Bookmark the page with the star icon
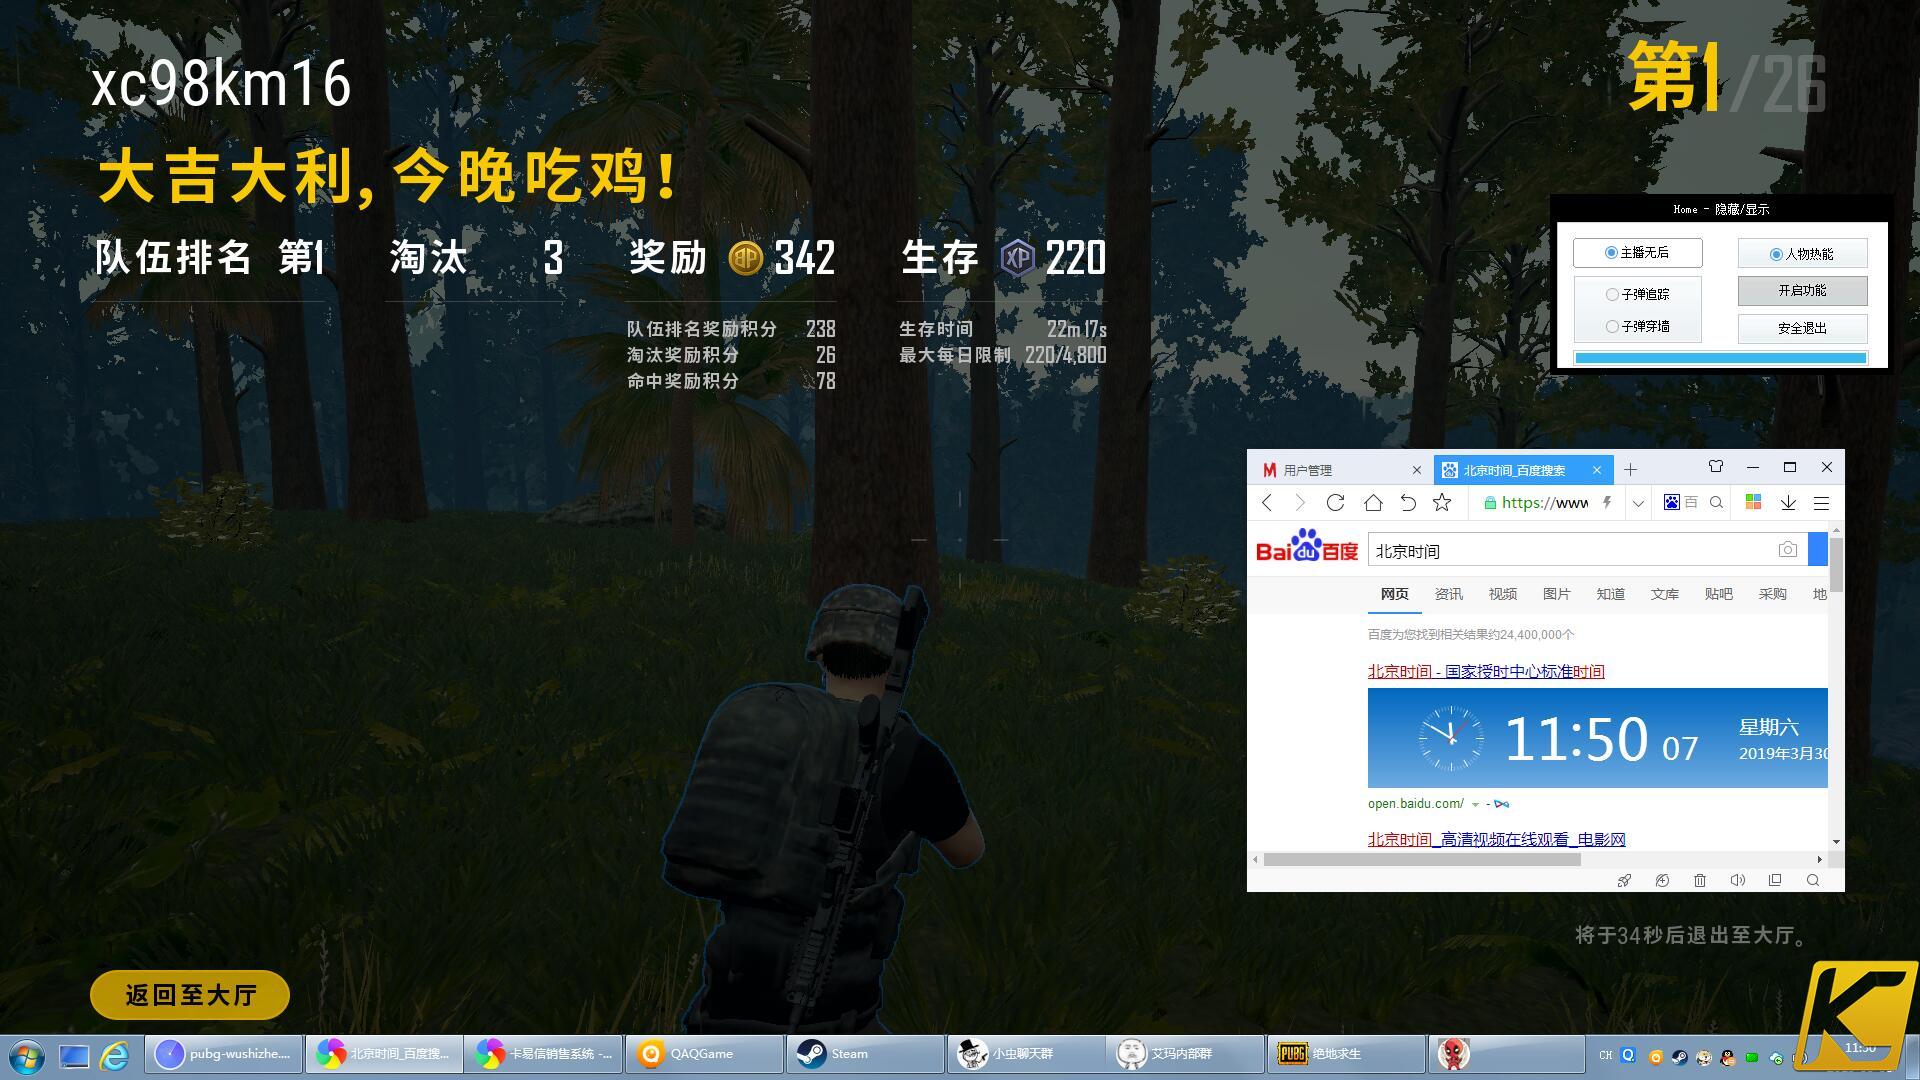This screenshot has height=1080, width=1920. pyautogui.click(x=1442, y=503)
